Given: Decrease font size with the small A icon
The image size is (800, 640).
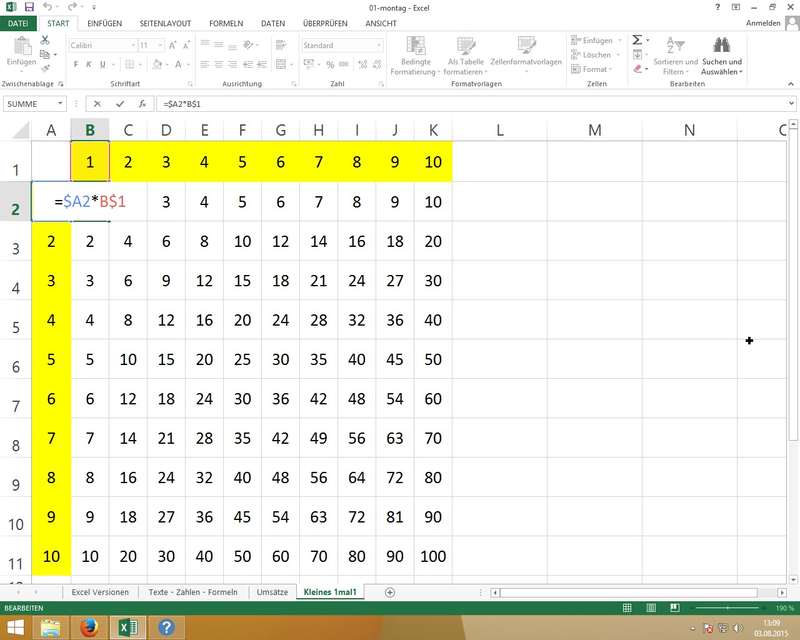Looking at the screenshot, I should click(186, 45).
